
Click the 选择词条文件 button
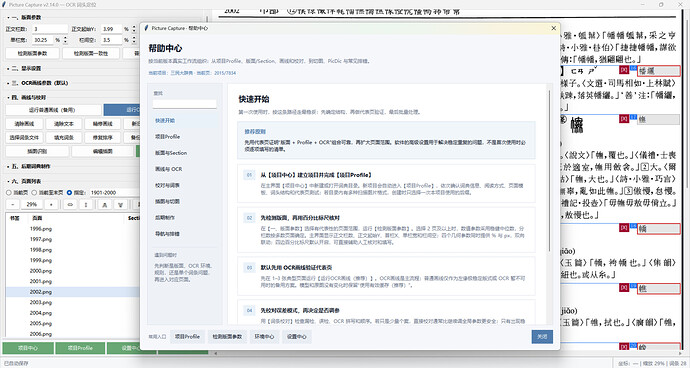[x=25, y=138]
